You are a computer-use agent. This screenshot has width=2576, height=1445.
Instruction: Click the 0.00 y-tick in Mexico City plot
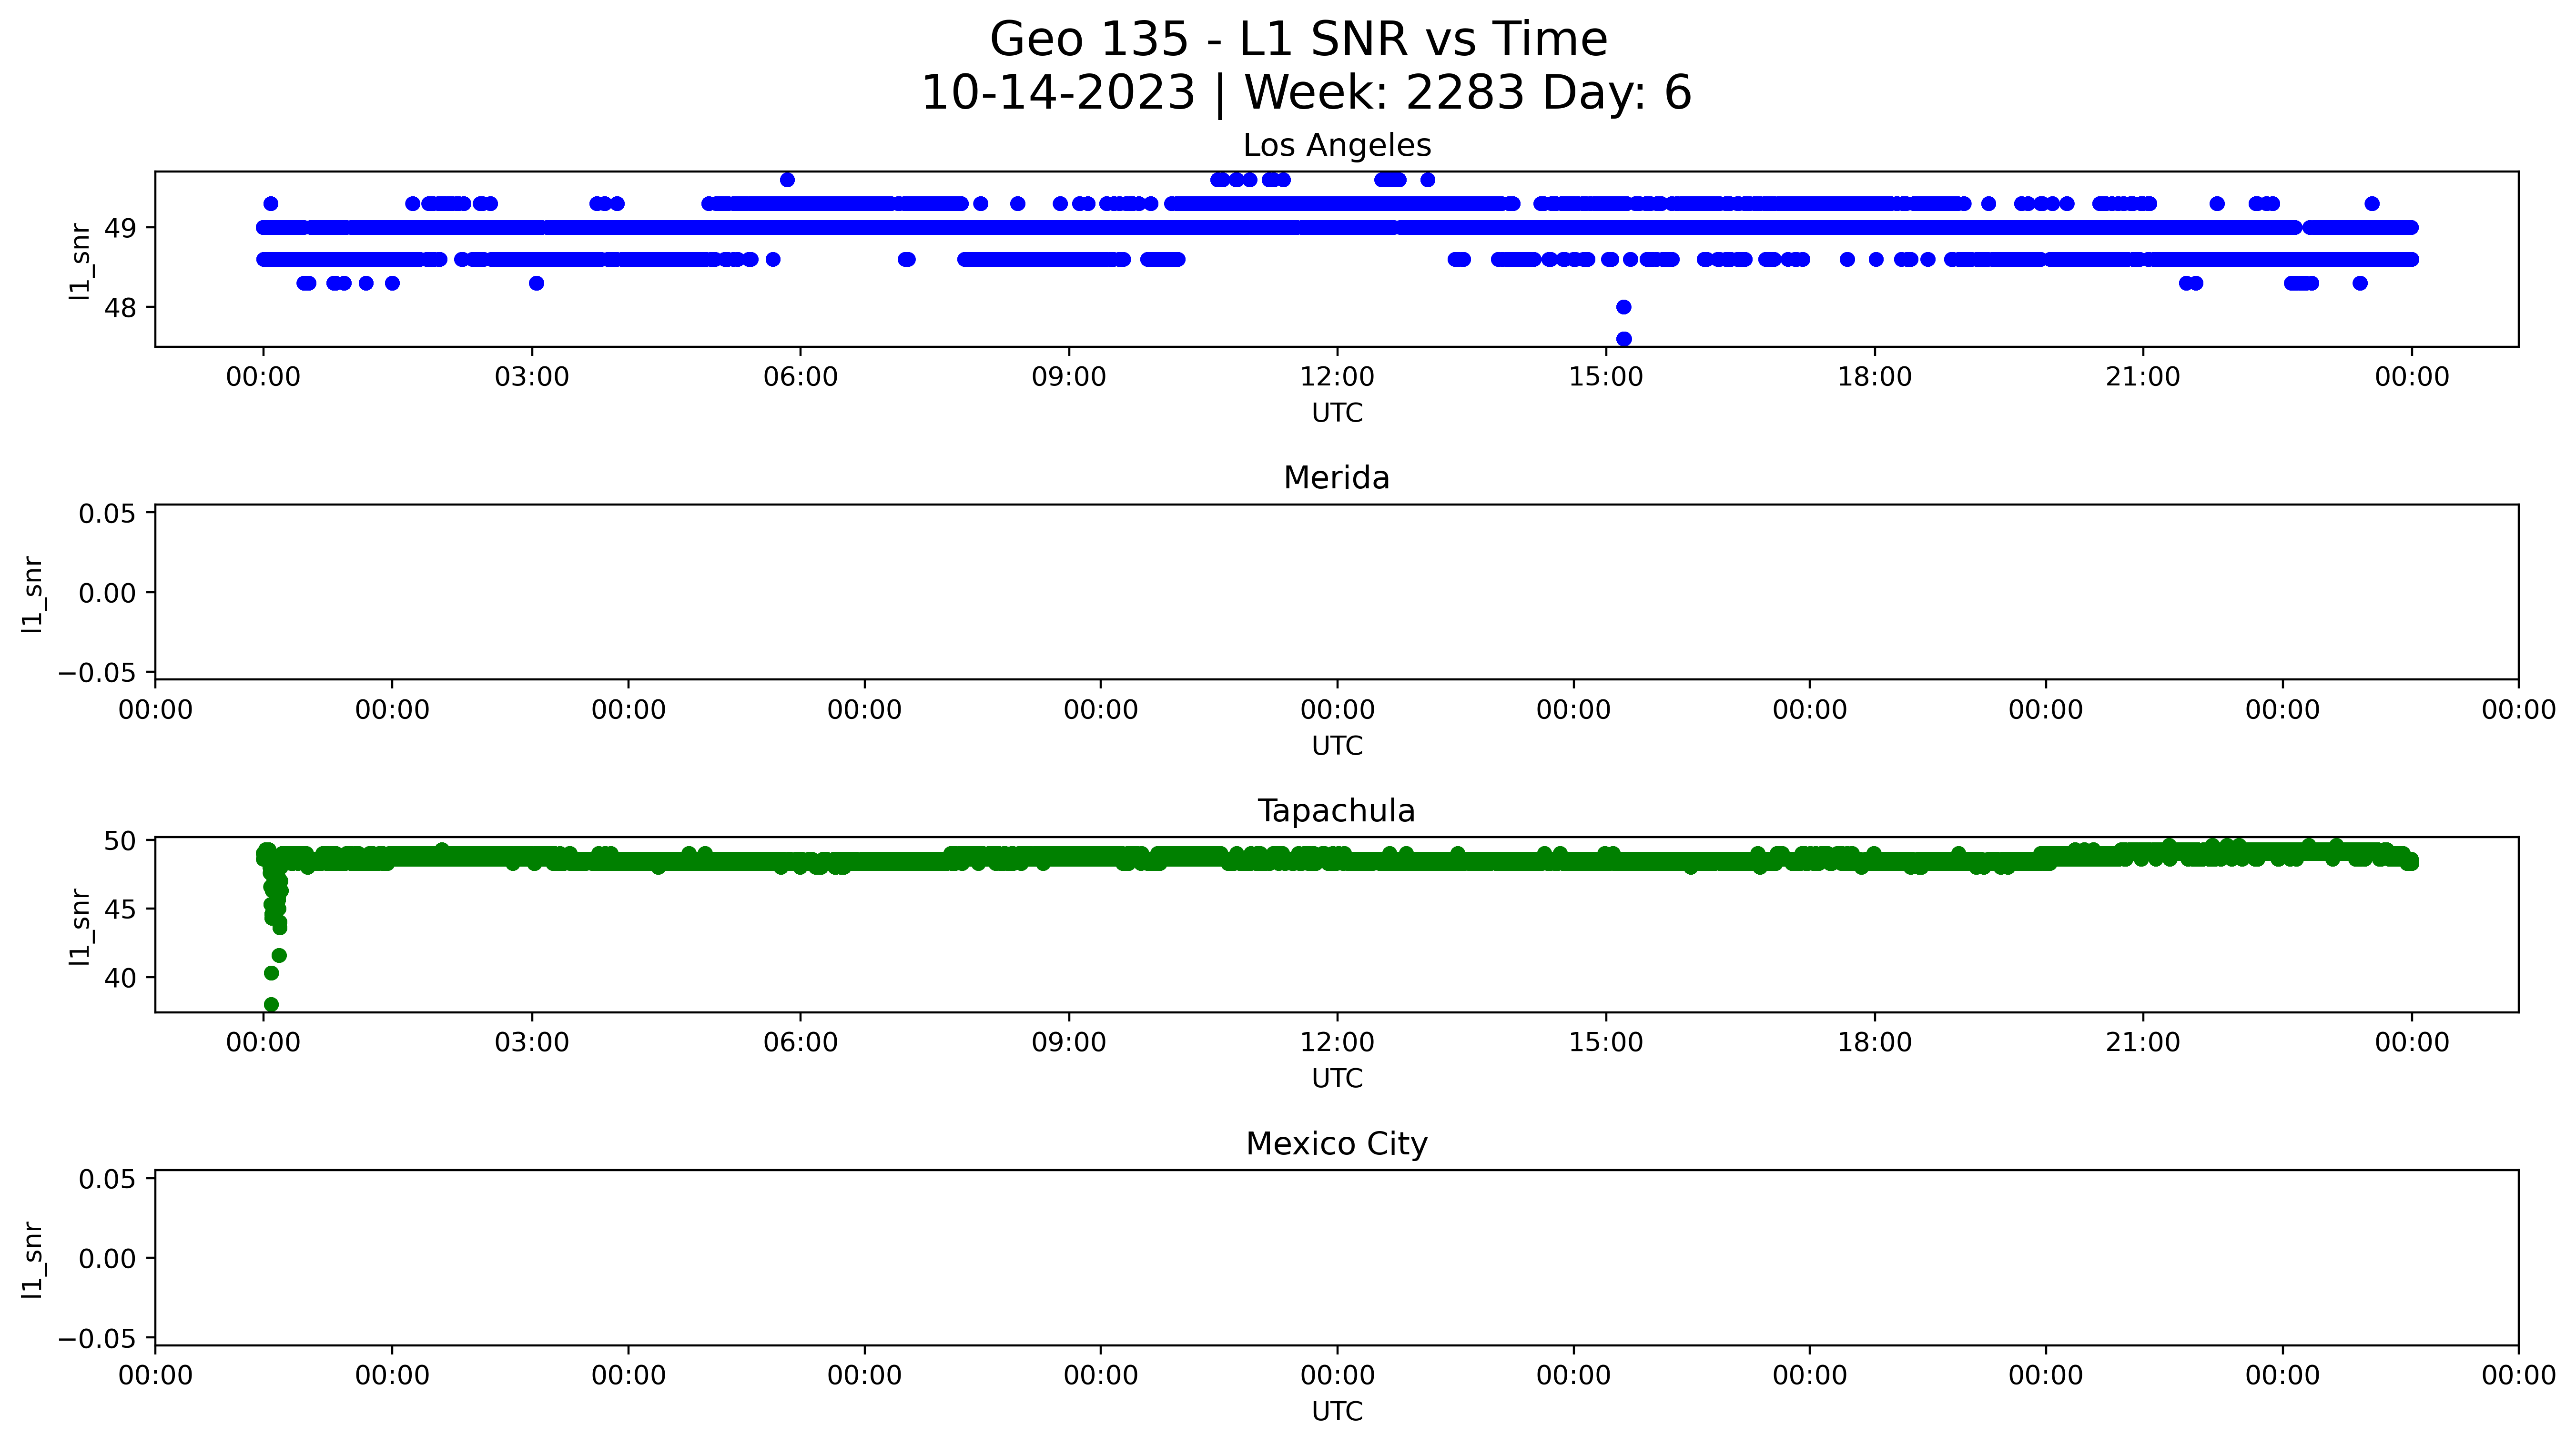pyautogui.click(x=108, y=1259)
